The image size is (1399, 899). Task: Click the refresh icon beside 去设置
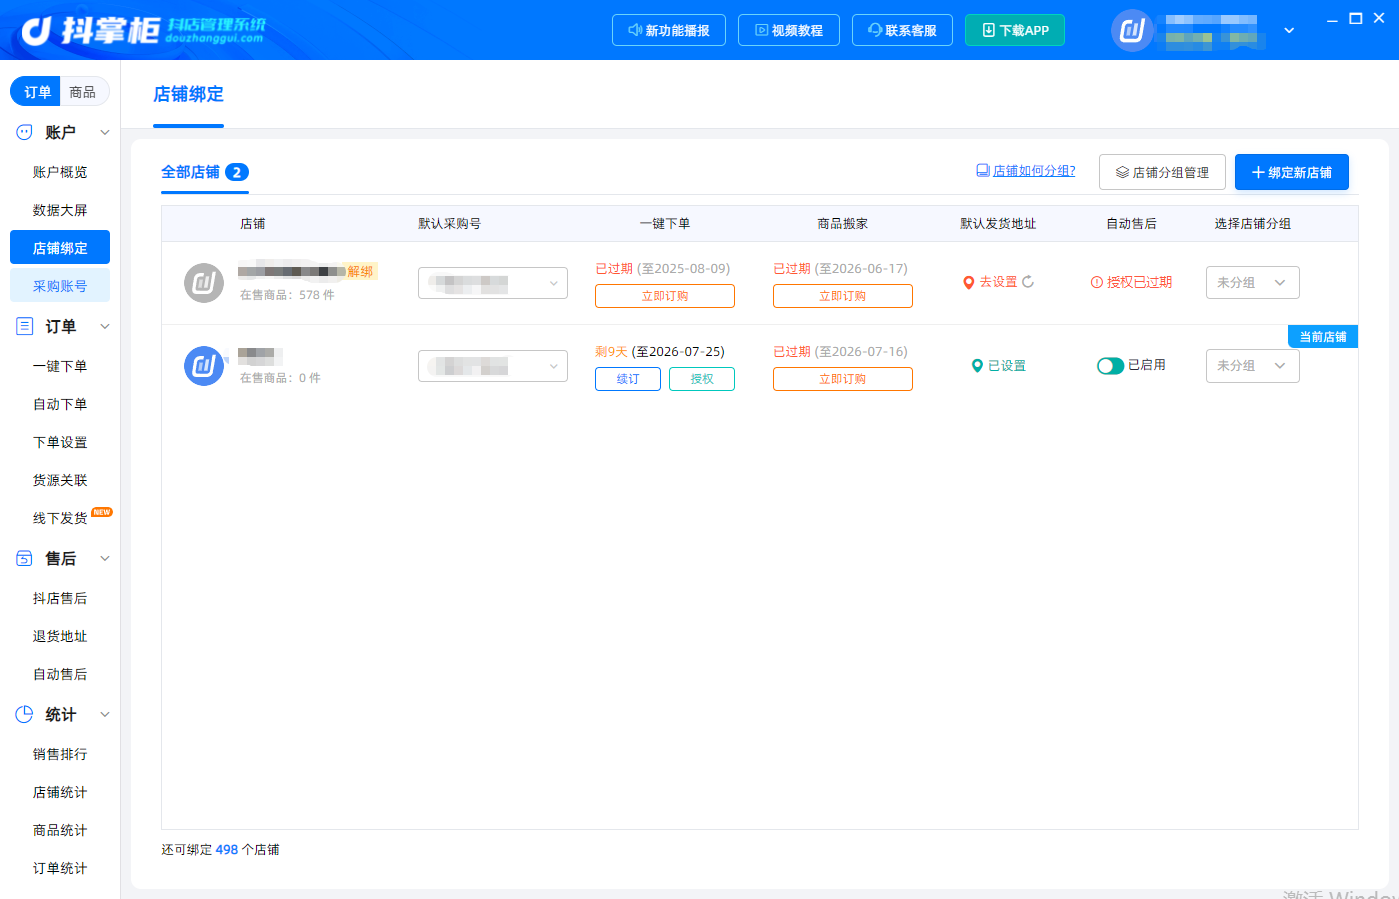pyautogui.click(x=1028, y=282)
